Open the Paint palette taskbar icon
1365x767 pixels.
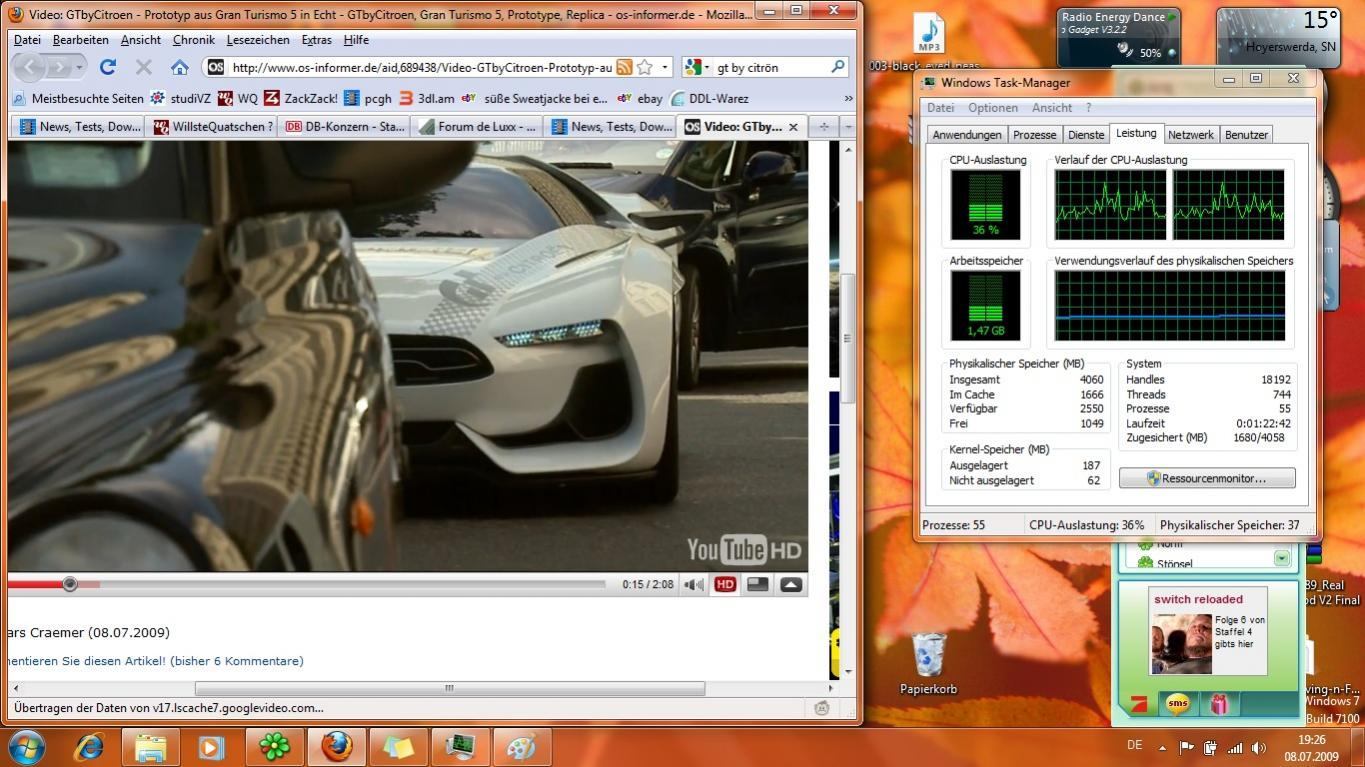point(521,747)
